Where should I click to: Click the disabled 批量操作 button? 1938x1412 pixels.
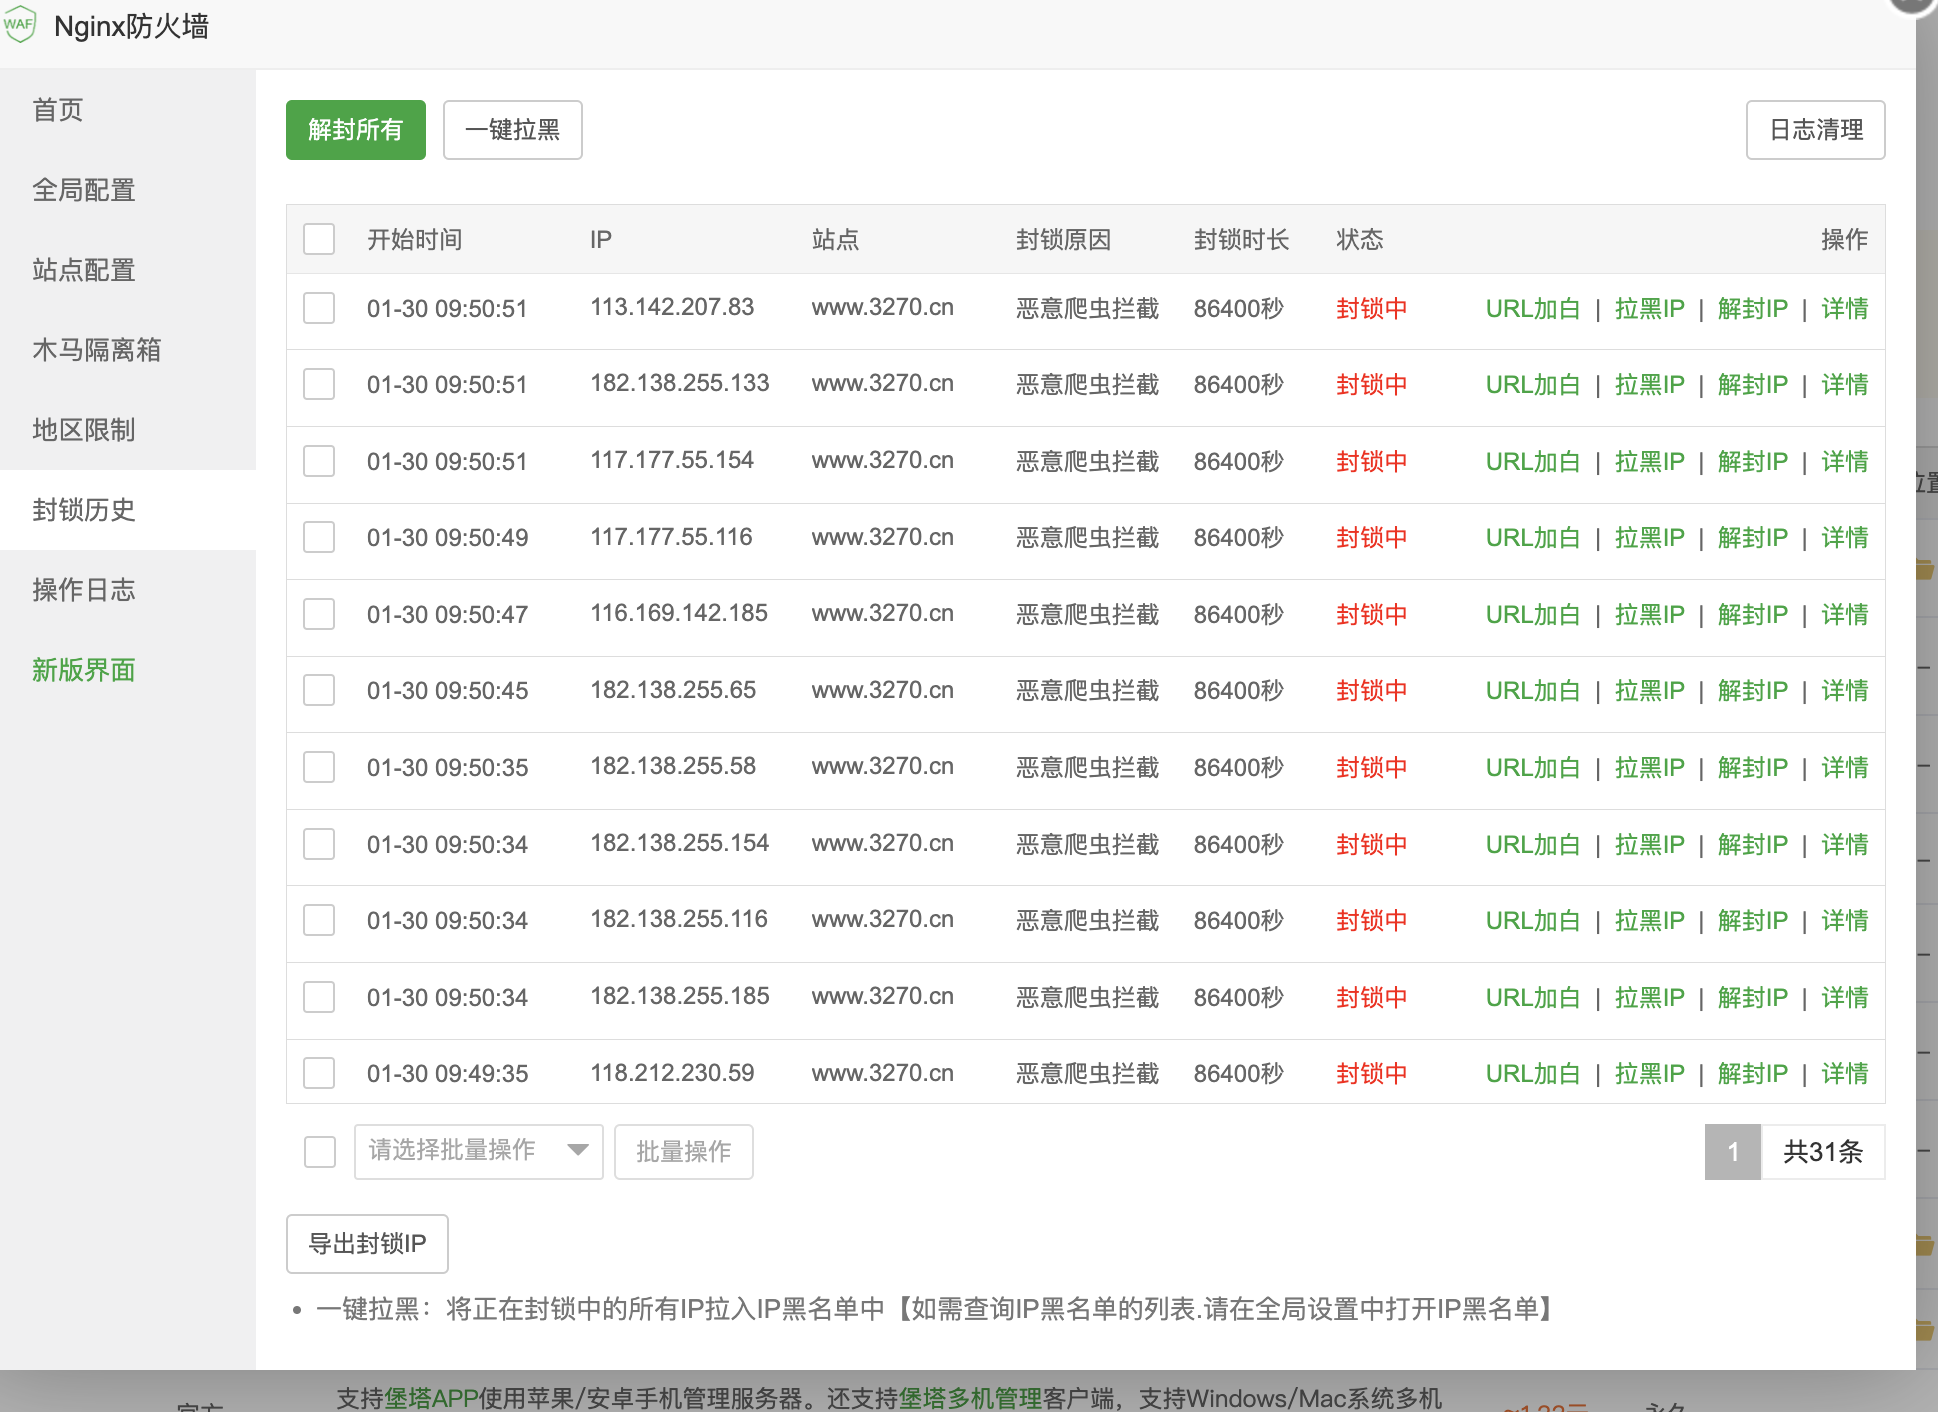pyautogui.click(x=684, y=1152)
